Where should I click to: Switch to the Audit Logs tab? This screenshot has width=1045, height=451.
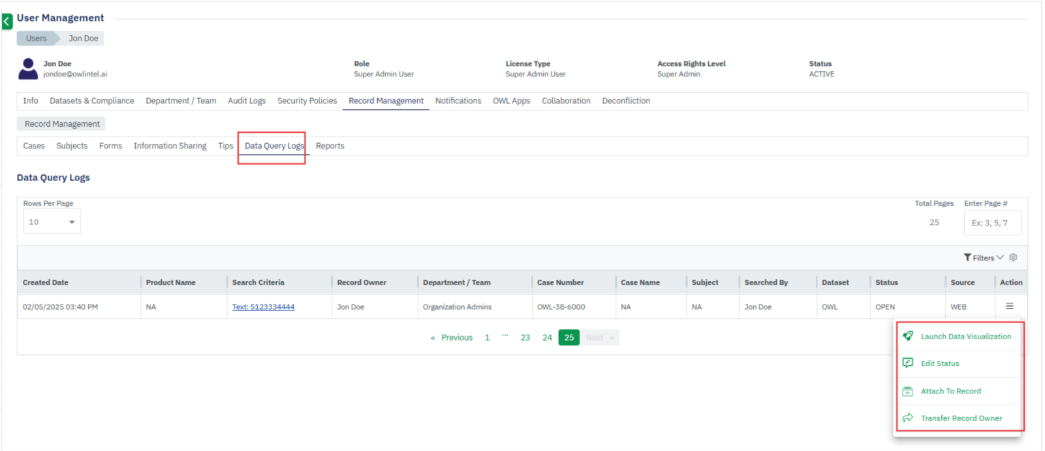(247, 101)
